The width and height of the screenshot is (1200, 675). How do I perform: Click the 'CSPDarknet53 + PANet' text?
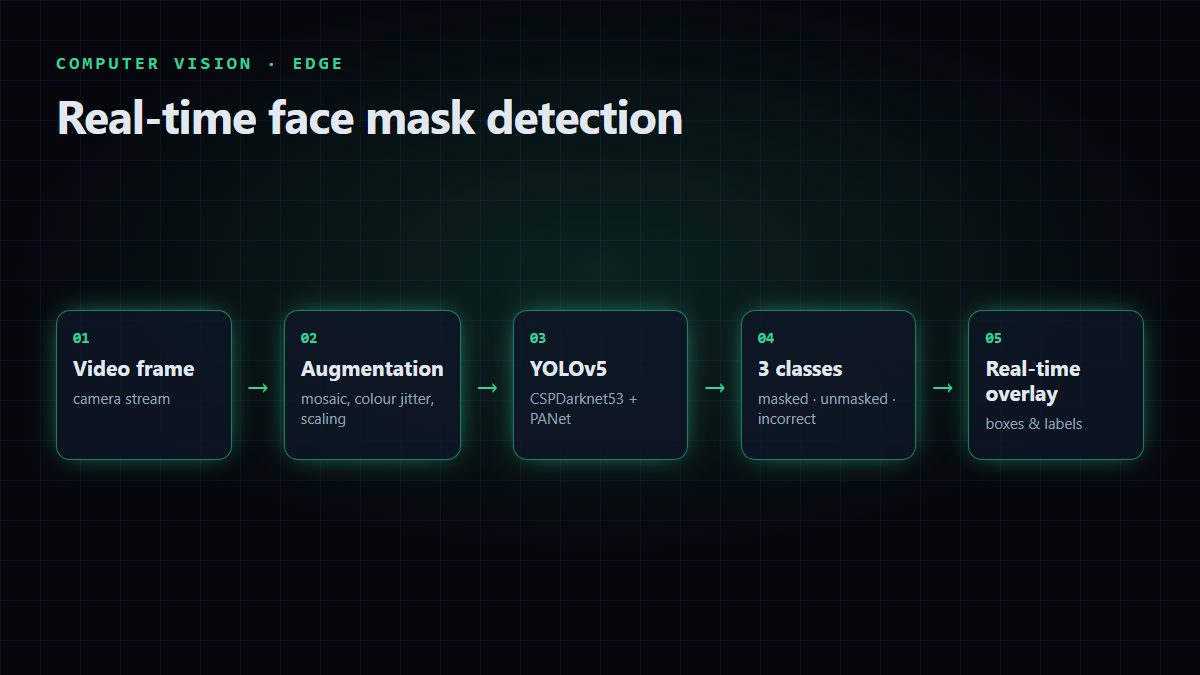click(584, 409)
